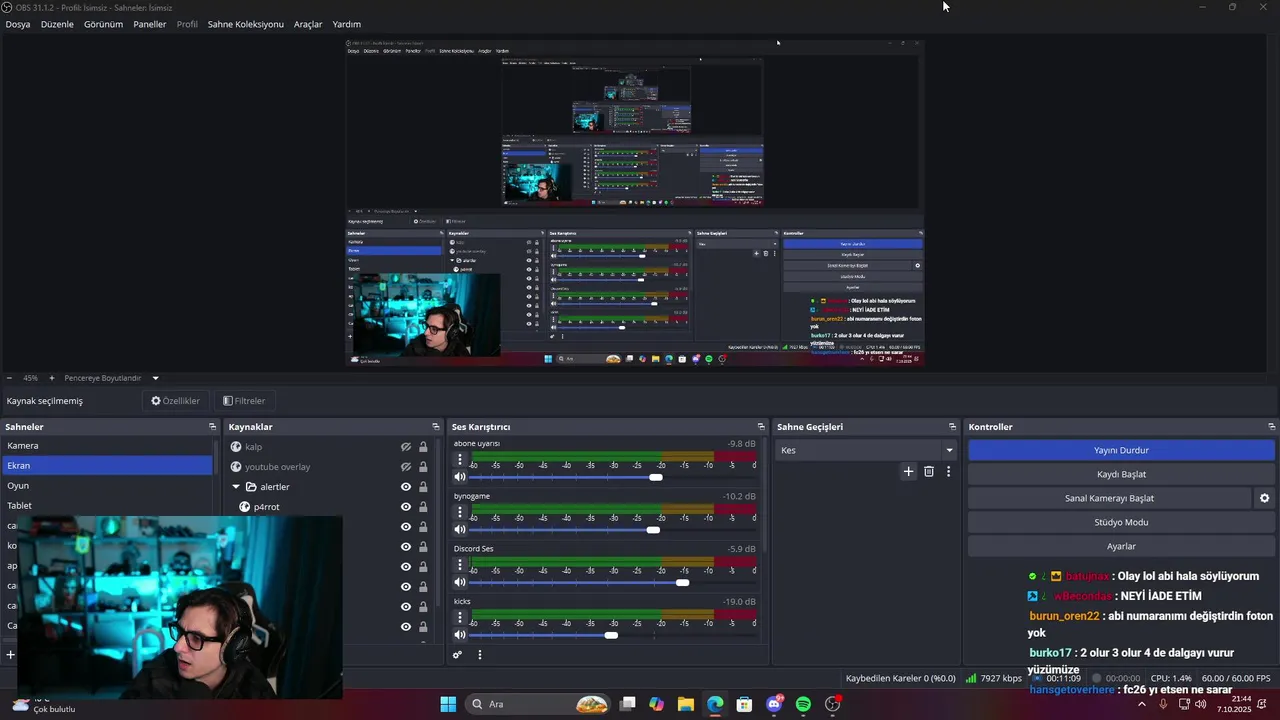
Task: Zoom in the preview
Action: 52,378
